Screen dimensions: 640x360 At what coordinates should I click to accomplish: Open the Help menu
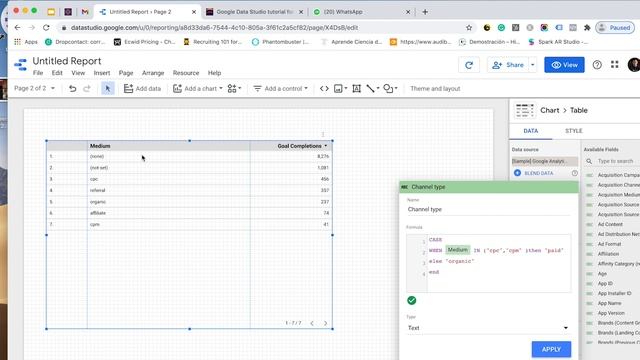pyautogui.click(x=214, y=73)
